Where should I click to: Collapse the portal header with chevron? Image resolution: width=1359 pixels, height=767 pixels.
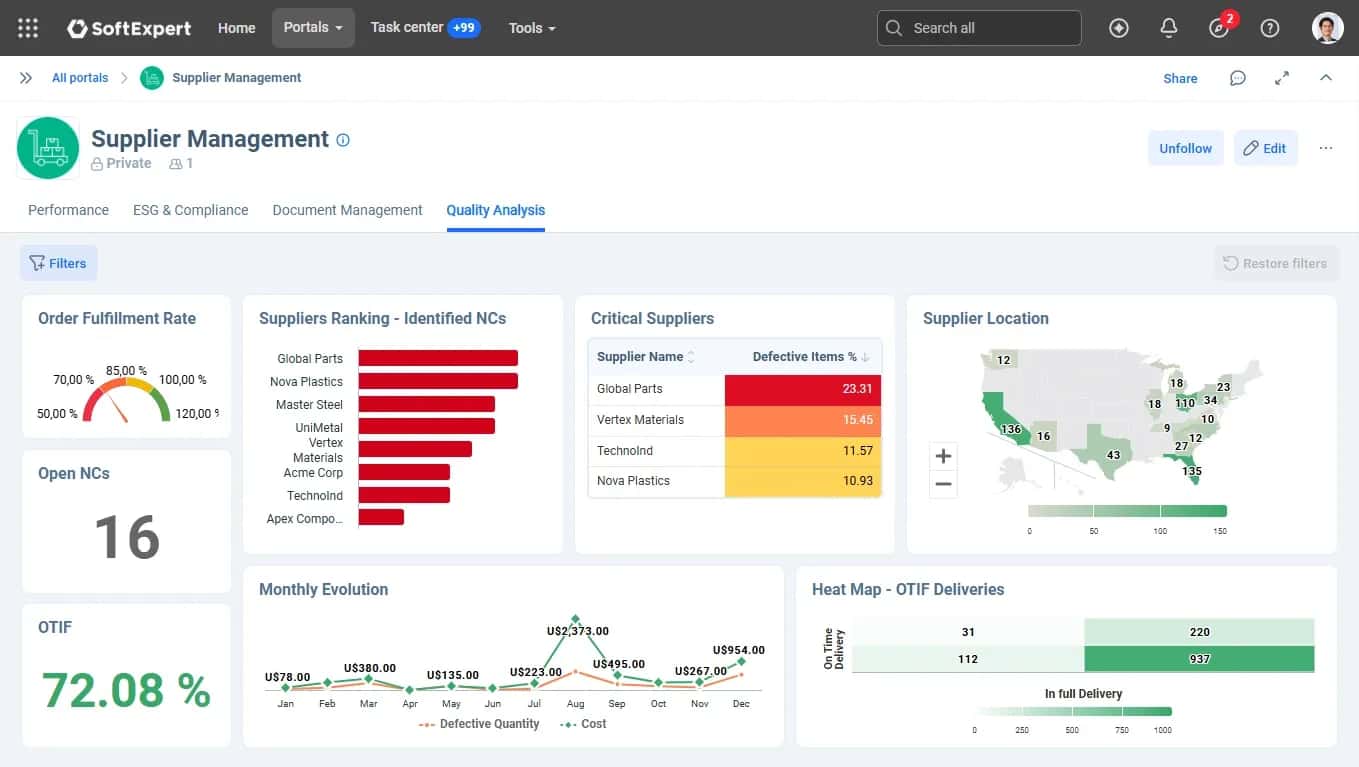click(1326, 78)
